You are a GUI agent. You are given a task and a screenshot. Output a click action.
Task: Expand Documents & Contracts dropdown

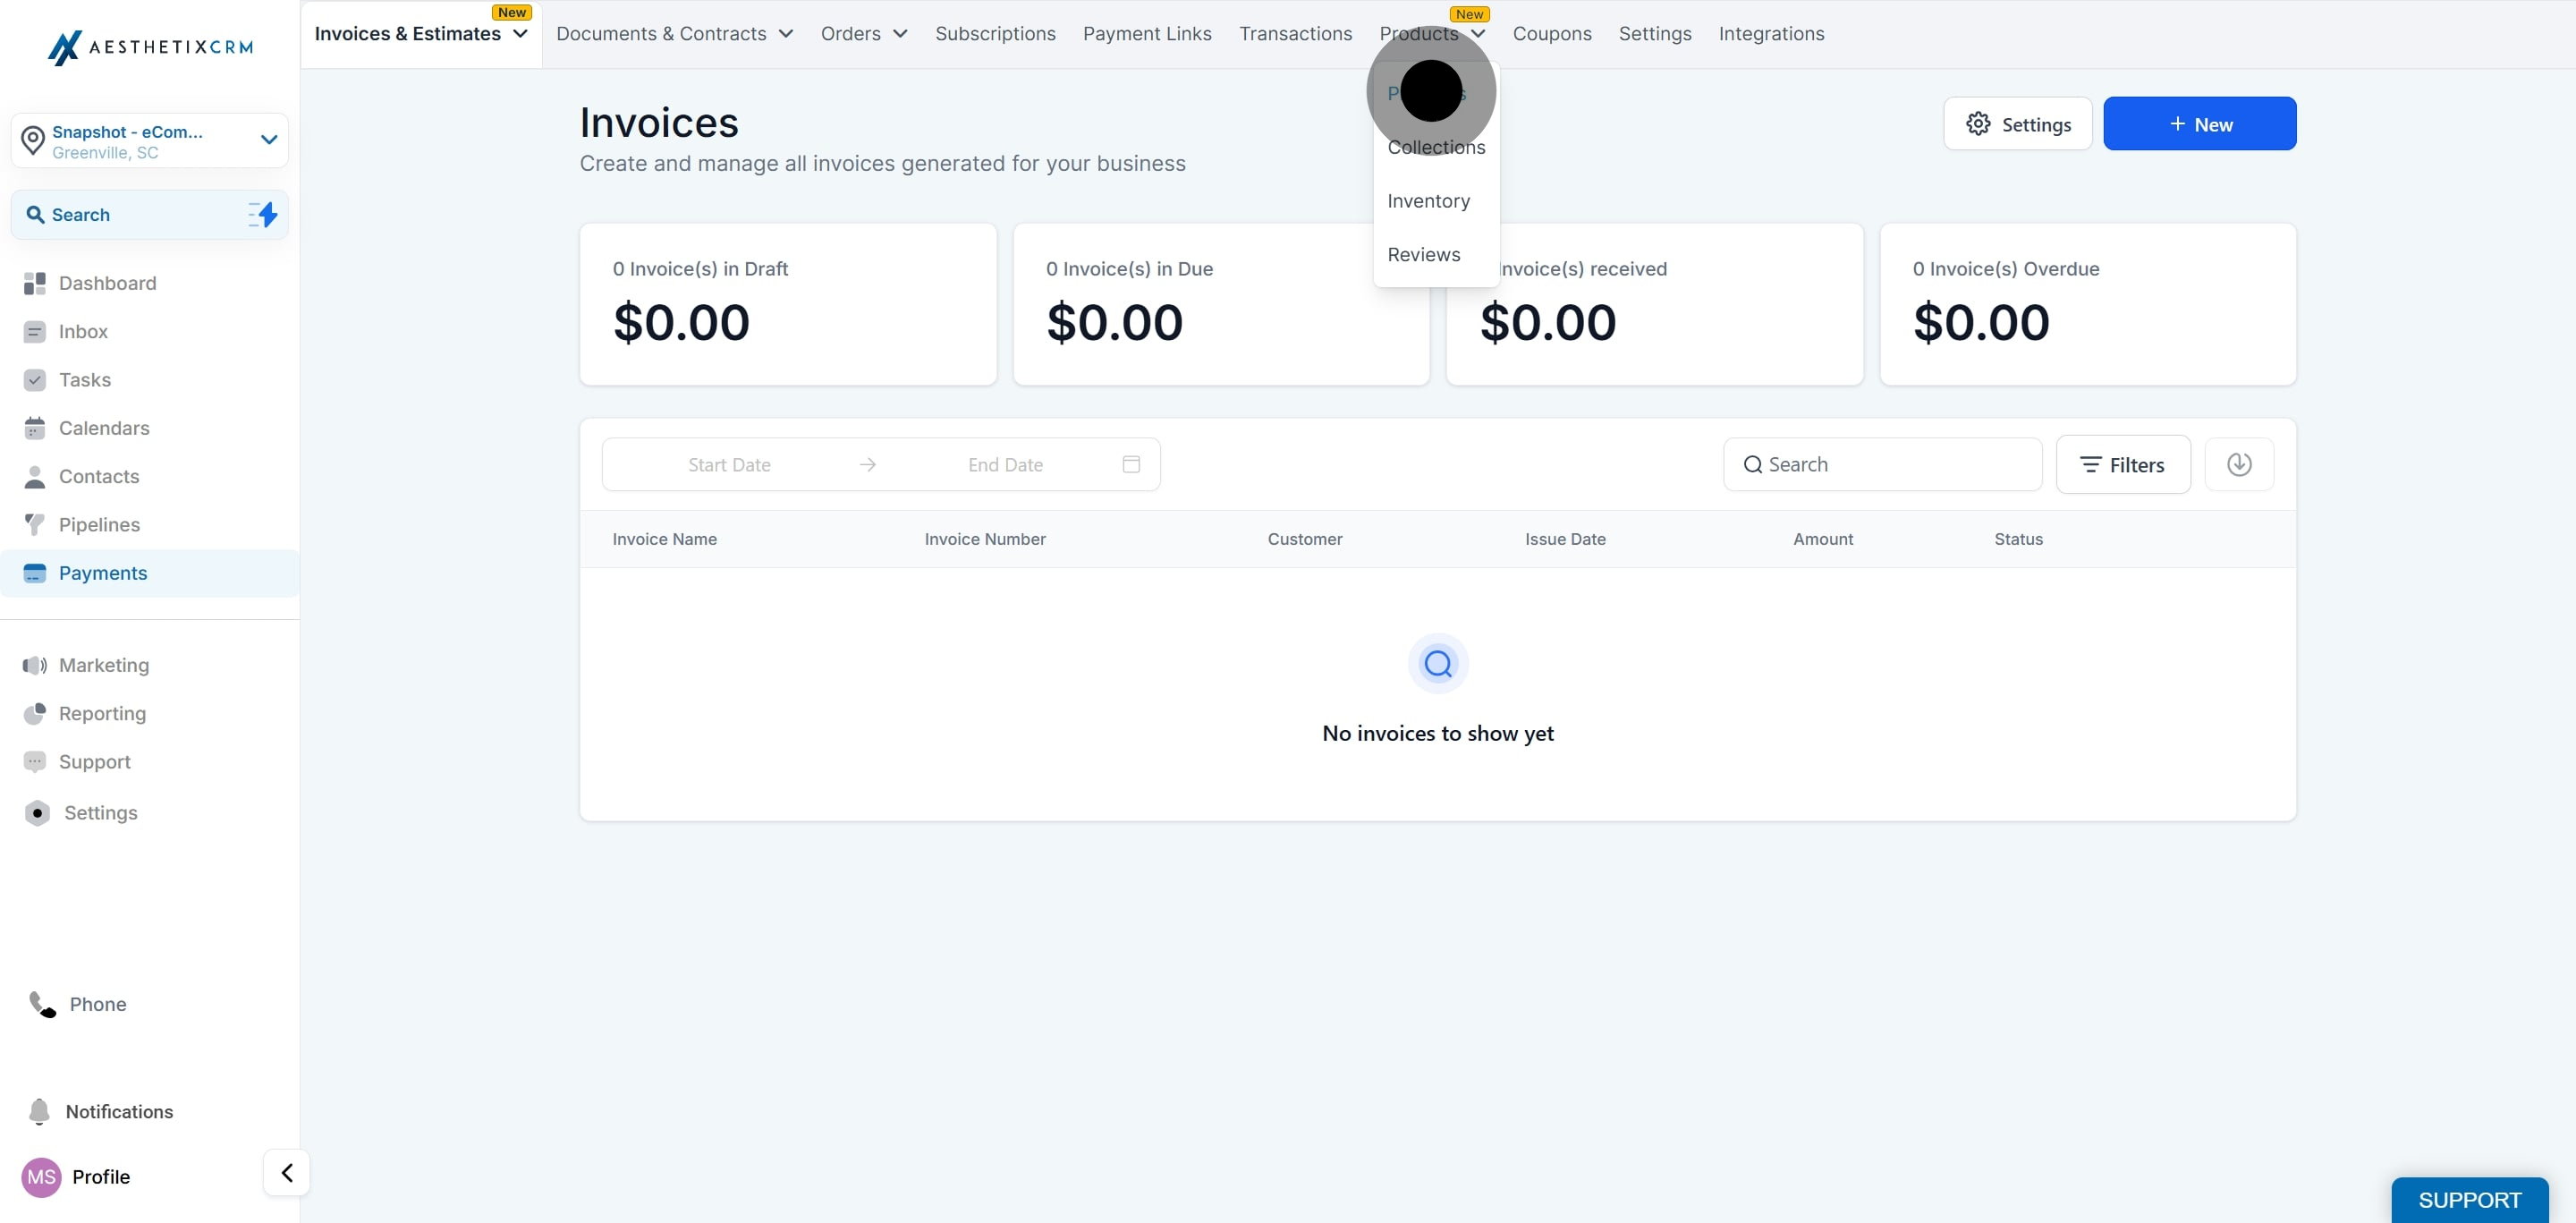(x=674, y=34)
